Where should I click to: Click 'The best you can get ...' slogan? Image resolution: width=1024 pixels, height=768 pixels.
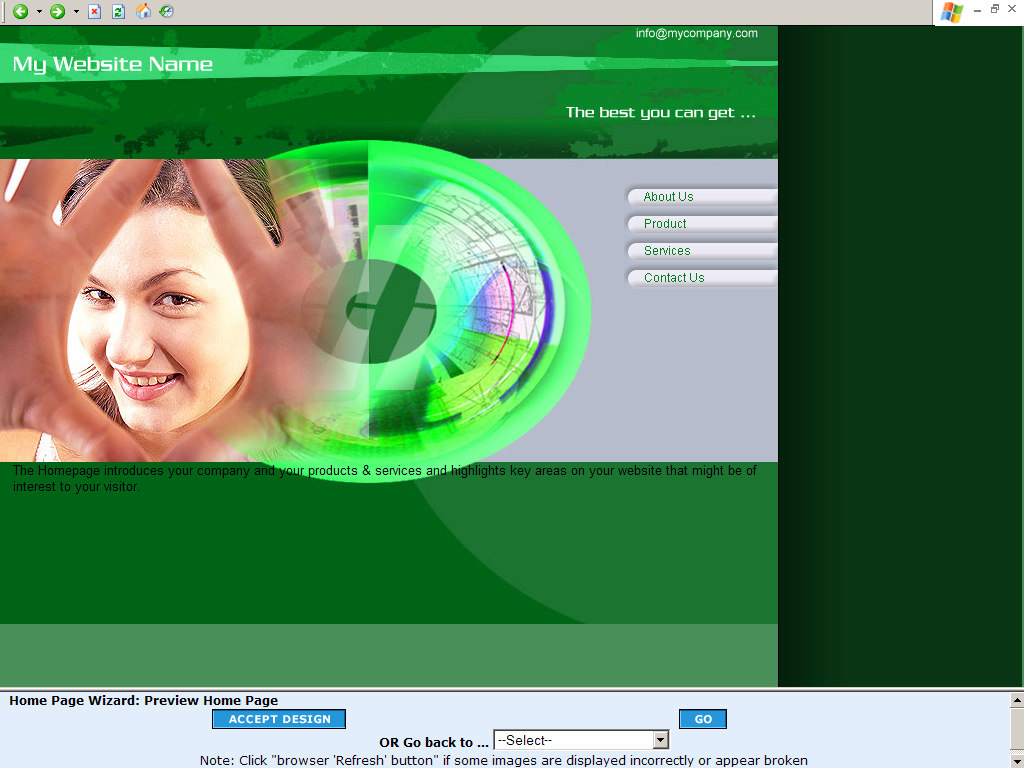[660, 112]
